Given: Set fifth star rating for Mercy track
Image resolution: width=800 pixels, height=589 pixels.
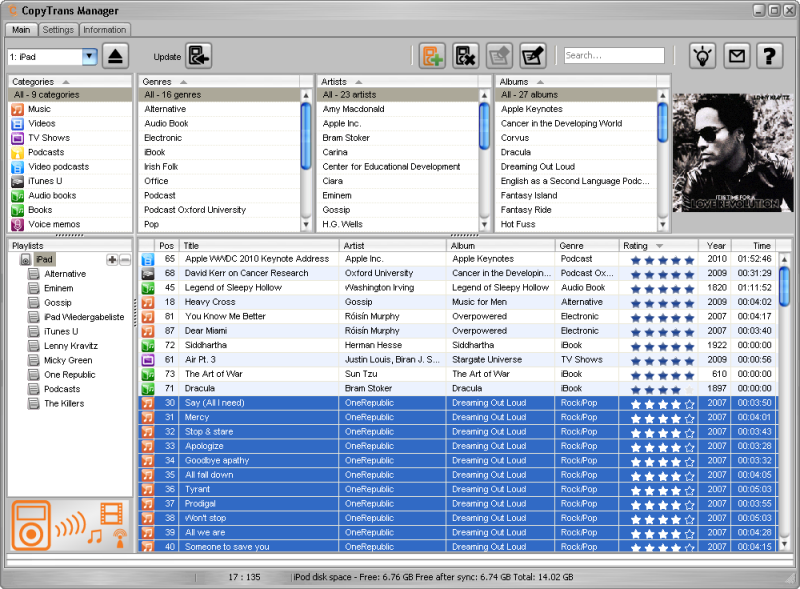Looking at the screenshot, I should 688,418.
